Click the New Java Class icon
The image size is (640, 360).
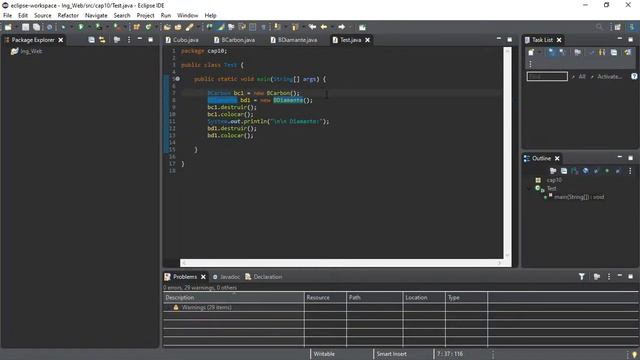point(148,27)
